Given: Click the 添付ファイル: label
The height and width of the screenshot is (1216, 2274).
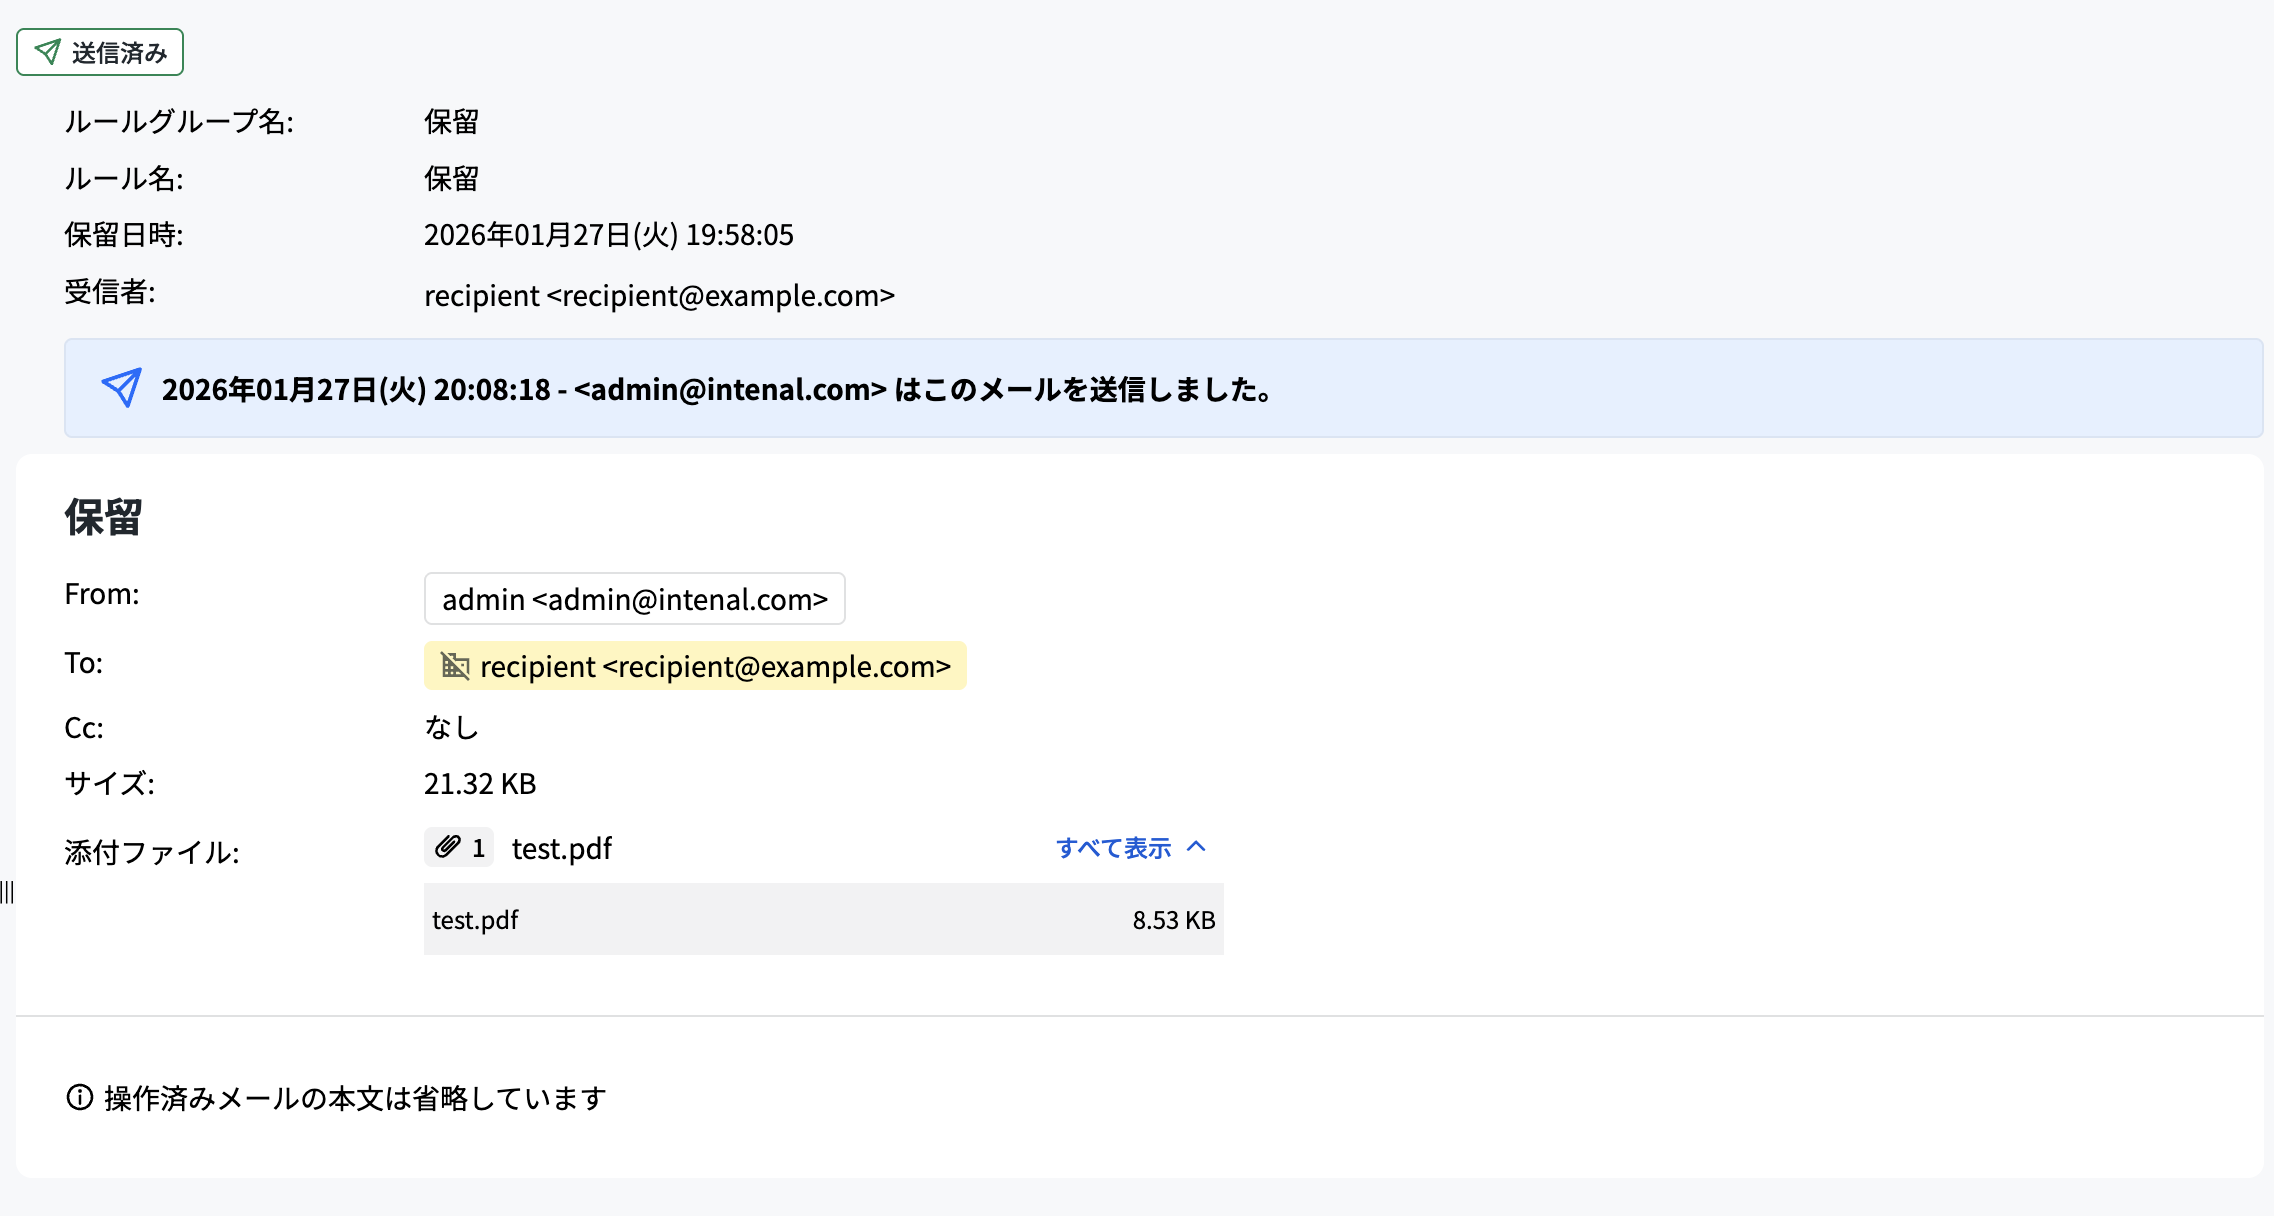Looking at the screenshot, I should click(152, 852).
